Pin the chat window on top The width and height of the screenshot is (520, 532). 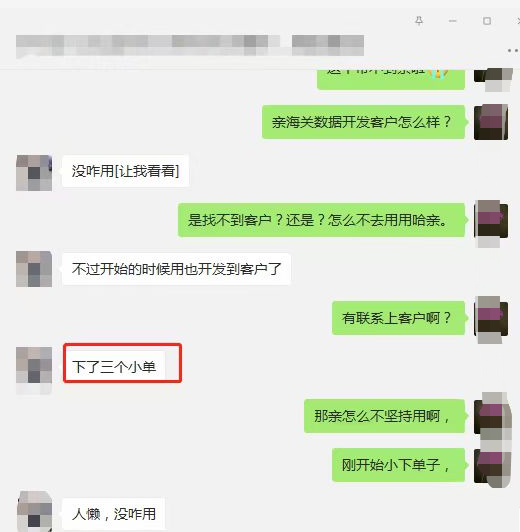419,21
